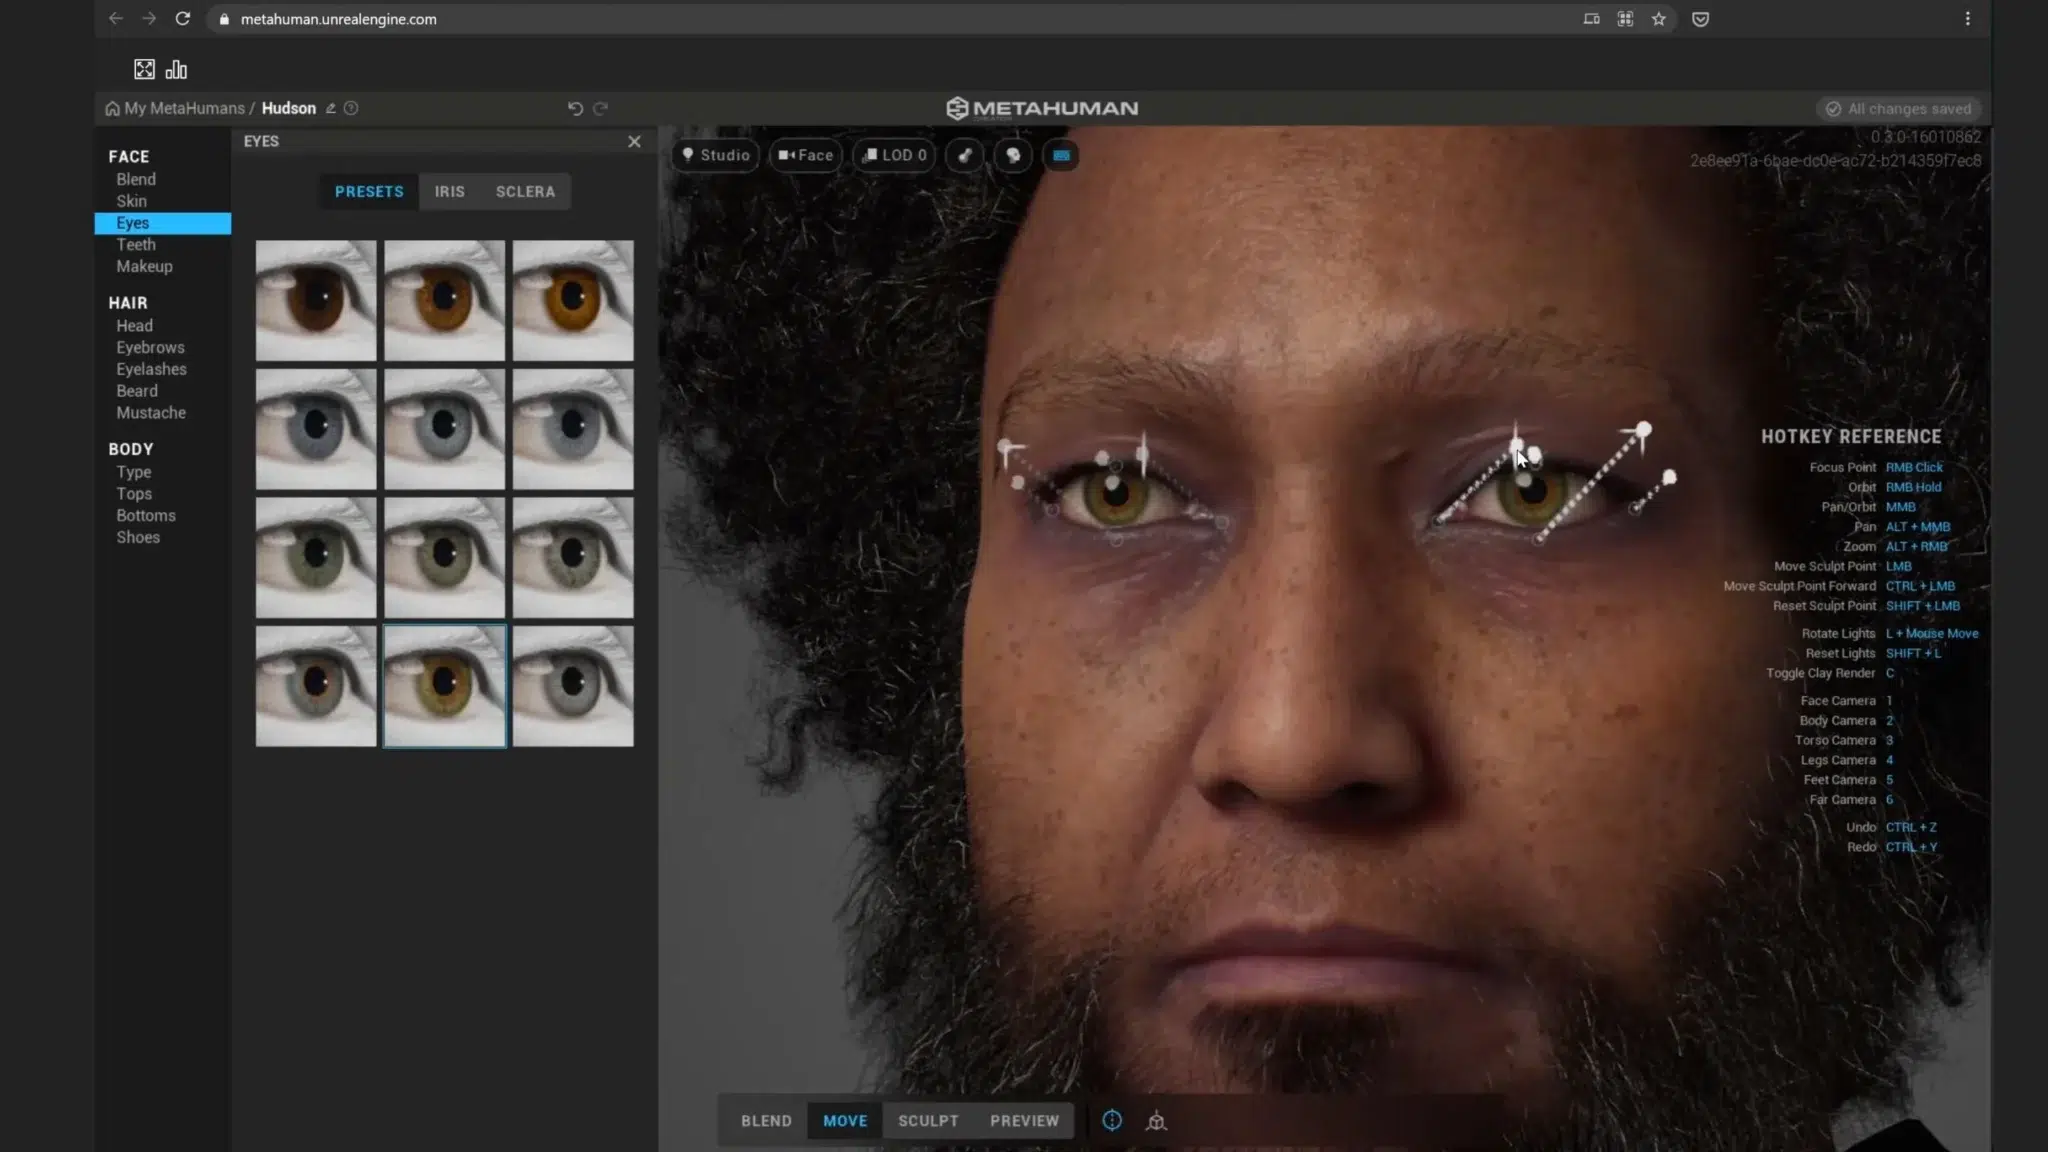Viewport: 2048px width, 1152px height.
Task: Switch to the SCLERA tab
Action: 525,191
